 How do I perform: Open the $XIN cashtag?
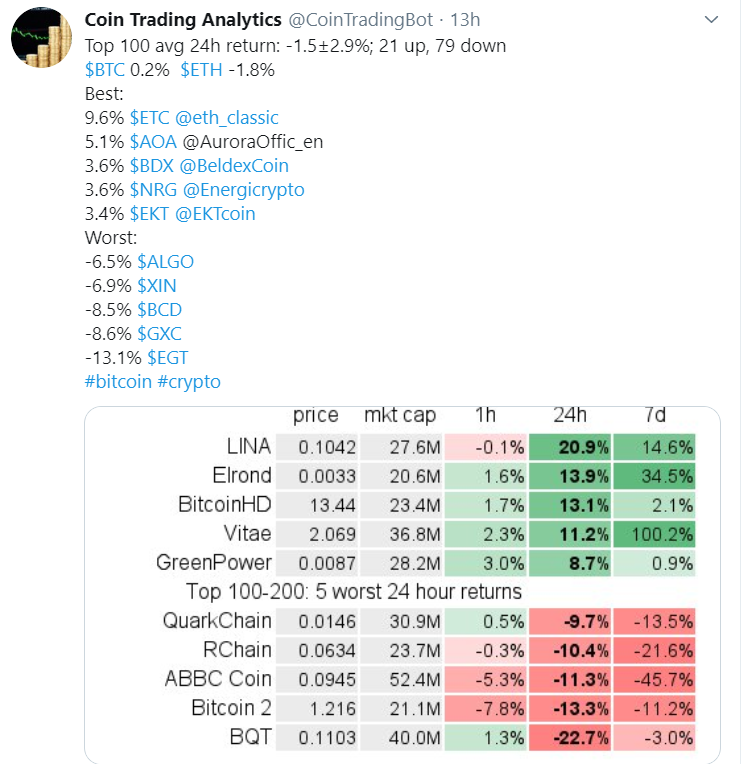[156, 286]
